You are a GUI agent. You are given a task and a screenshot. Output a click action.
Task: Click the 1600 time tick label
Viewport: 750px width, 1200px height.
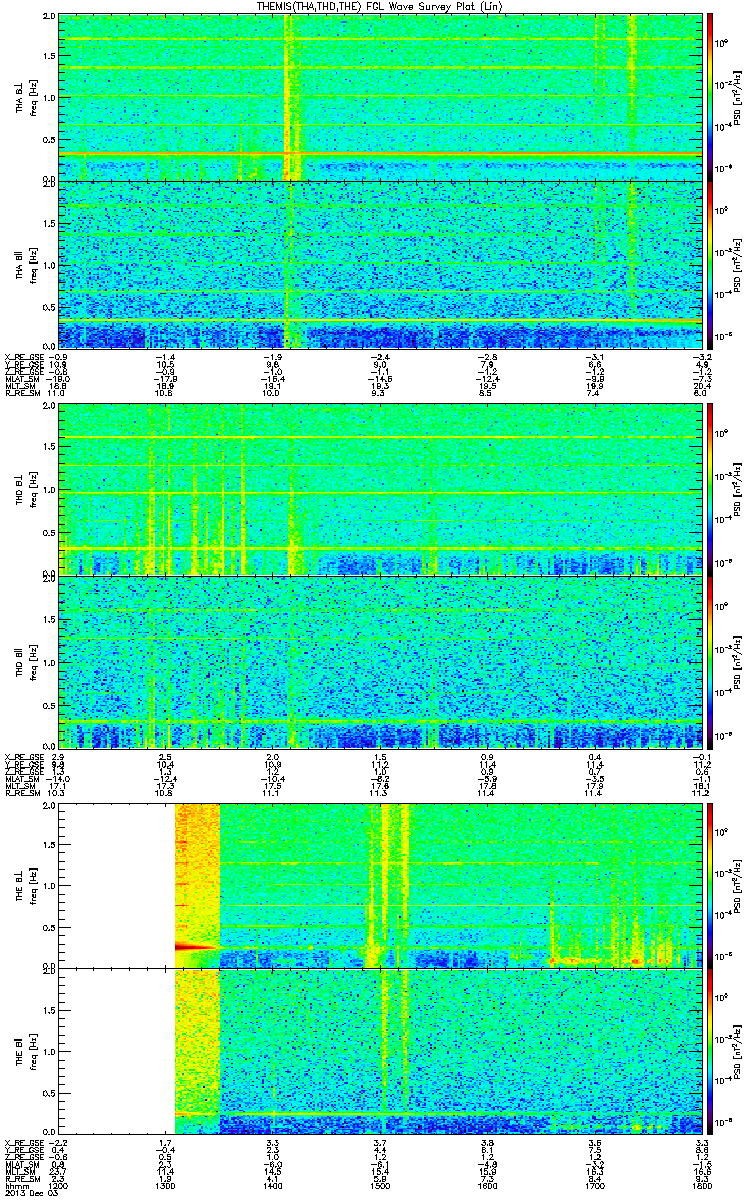point(487,1185)
